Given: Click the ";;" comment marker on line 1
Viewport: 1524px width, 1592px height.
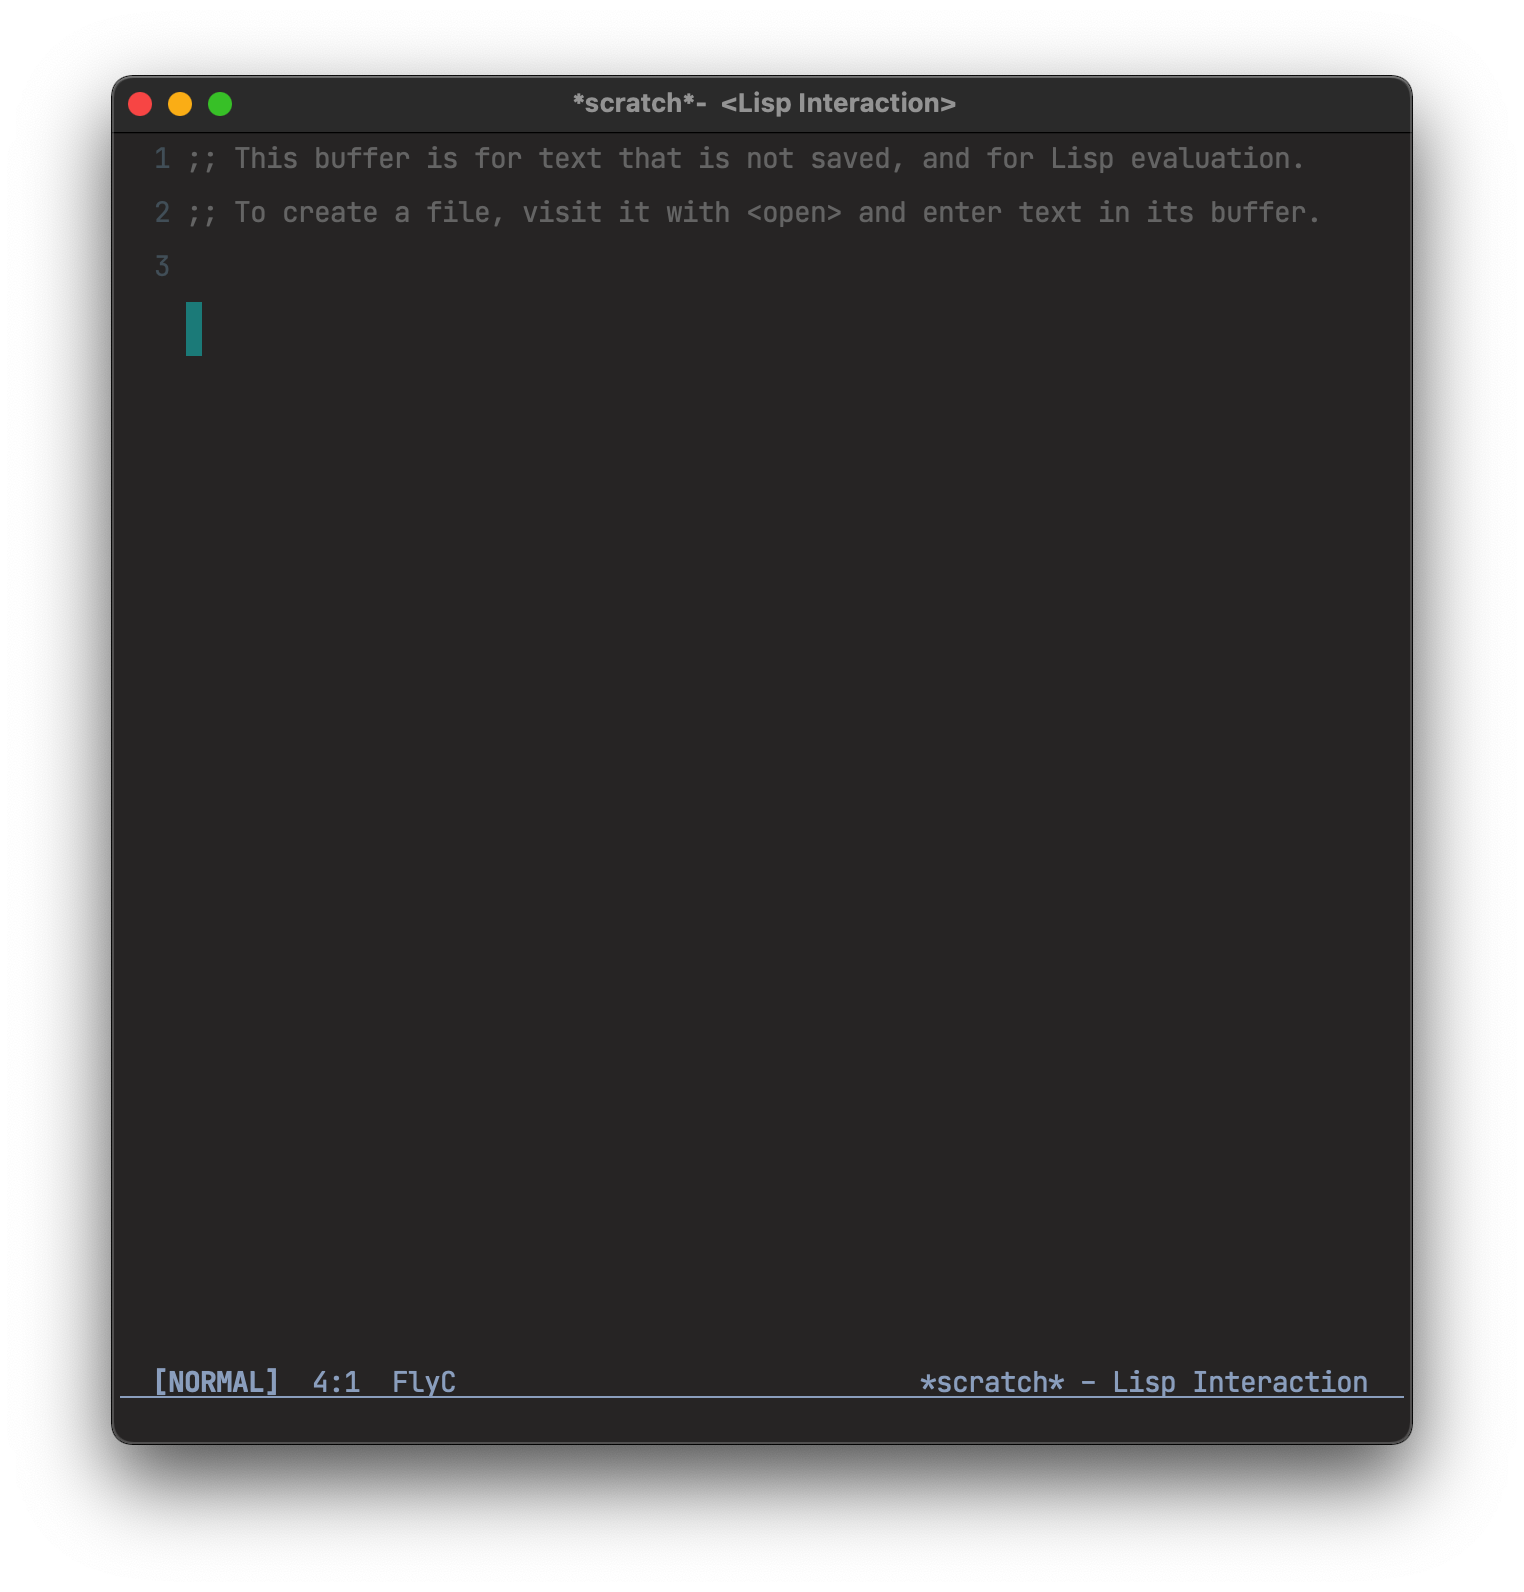Looking at the screenshot, I should [x=202, y=160].
